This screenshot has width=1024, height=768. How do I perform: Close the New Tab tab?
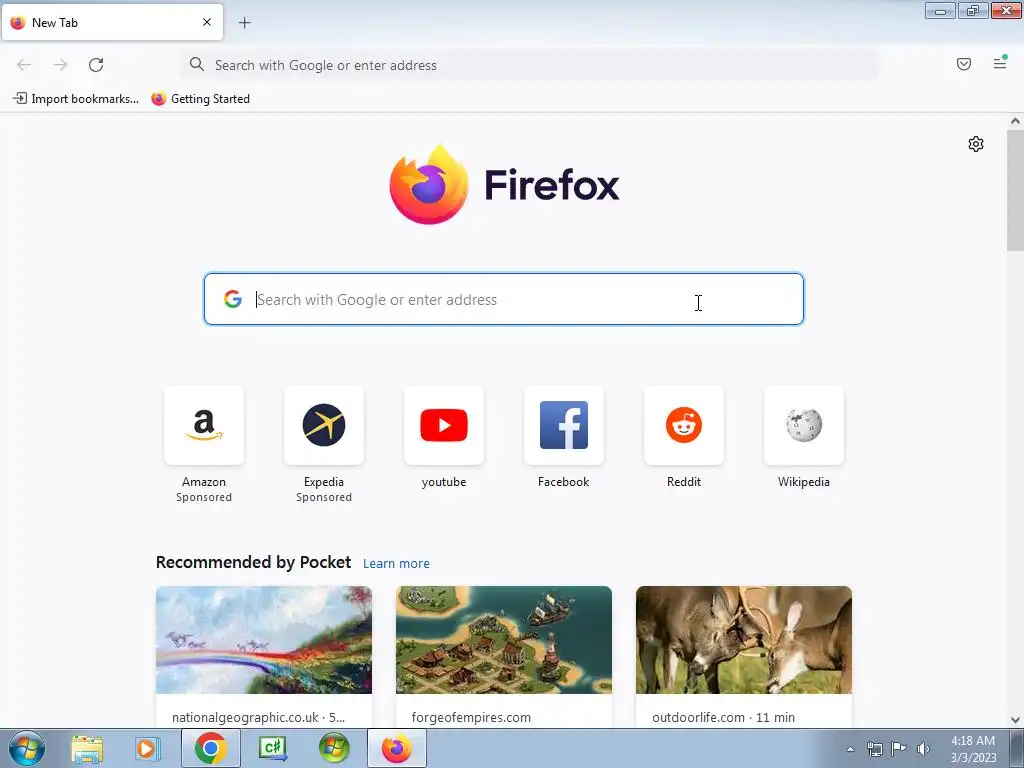pyautogui.click(x=207, y=22)
